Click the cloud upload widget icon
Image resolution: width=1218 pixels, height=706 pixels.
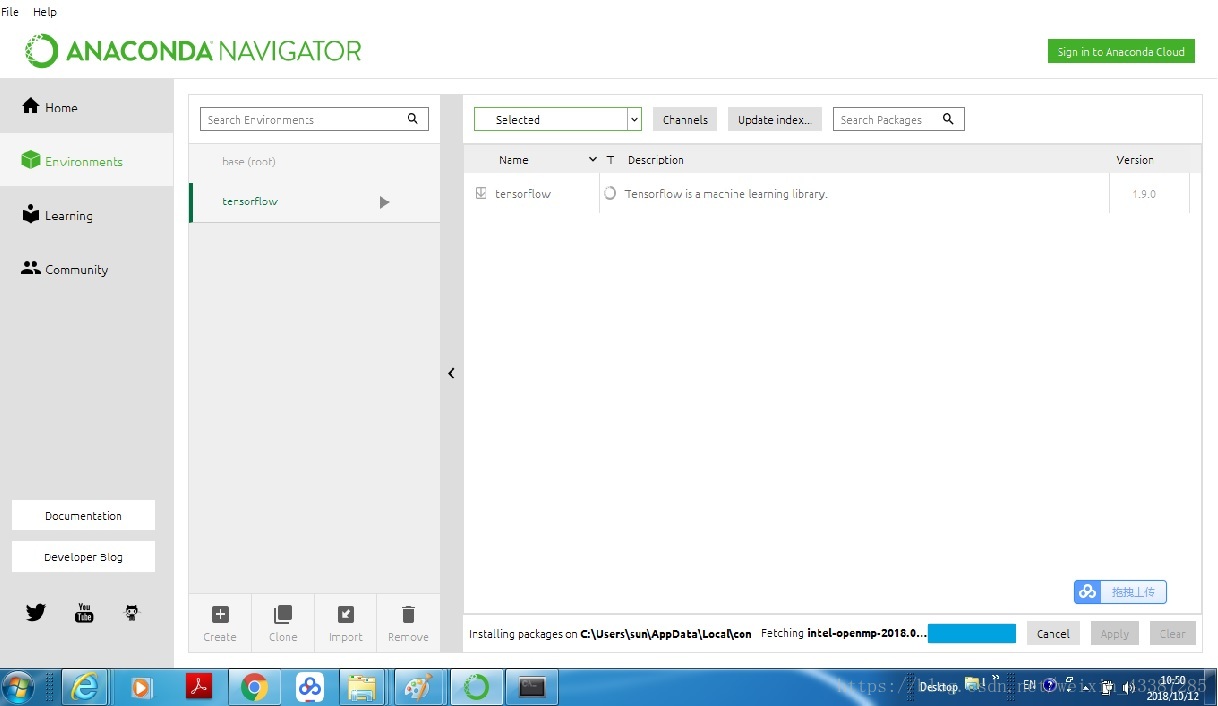1087,592
